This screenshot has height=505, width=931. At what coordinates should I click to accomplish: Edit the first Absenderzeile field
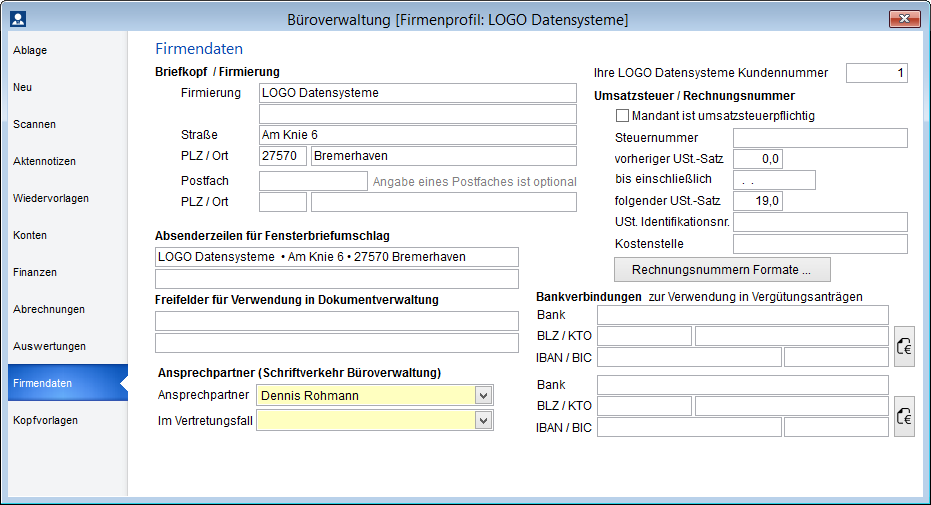coord(337,257)
